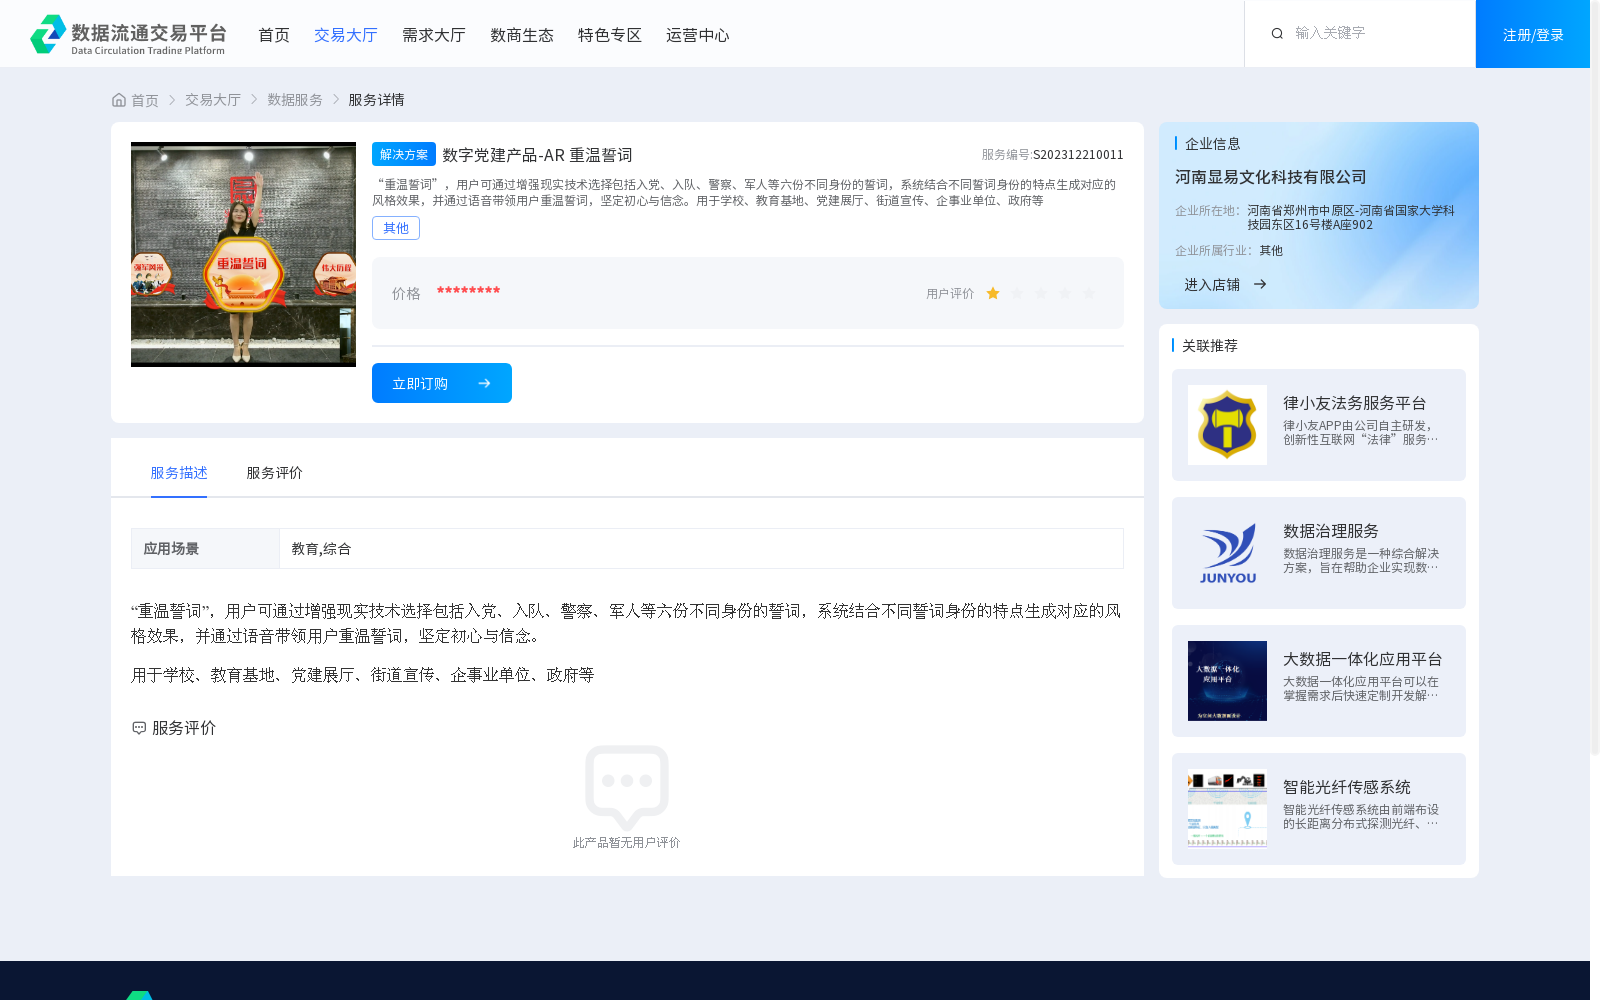Click product title 数字党建产品-AR 重温誓词
Image resolution: width=1600 pixels, height=1000 pixels.
click(x=537, y=155)
